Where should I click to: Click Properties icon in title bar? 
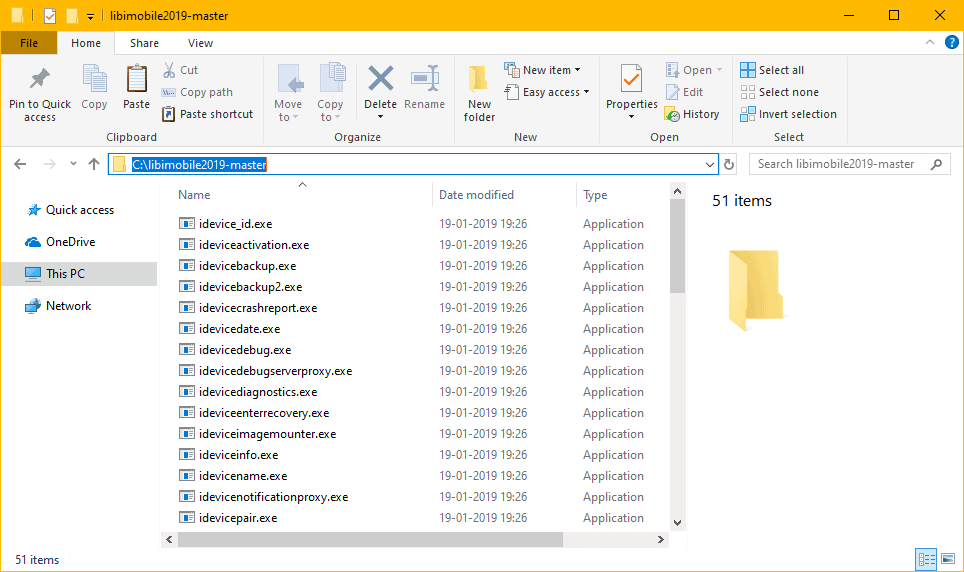[x=50, y=15]
